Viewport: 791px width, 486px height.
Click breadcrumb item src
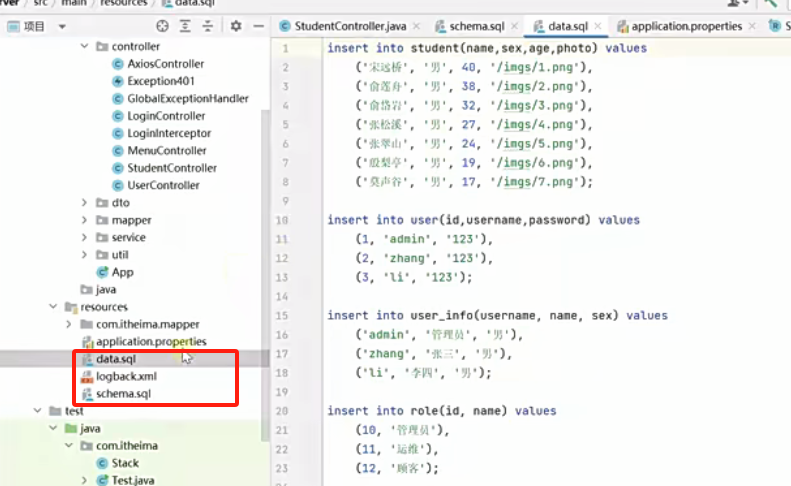point(40,3)
